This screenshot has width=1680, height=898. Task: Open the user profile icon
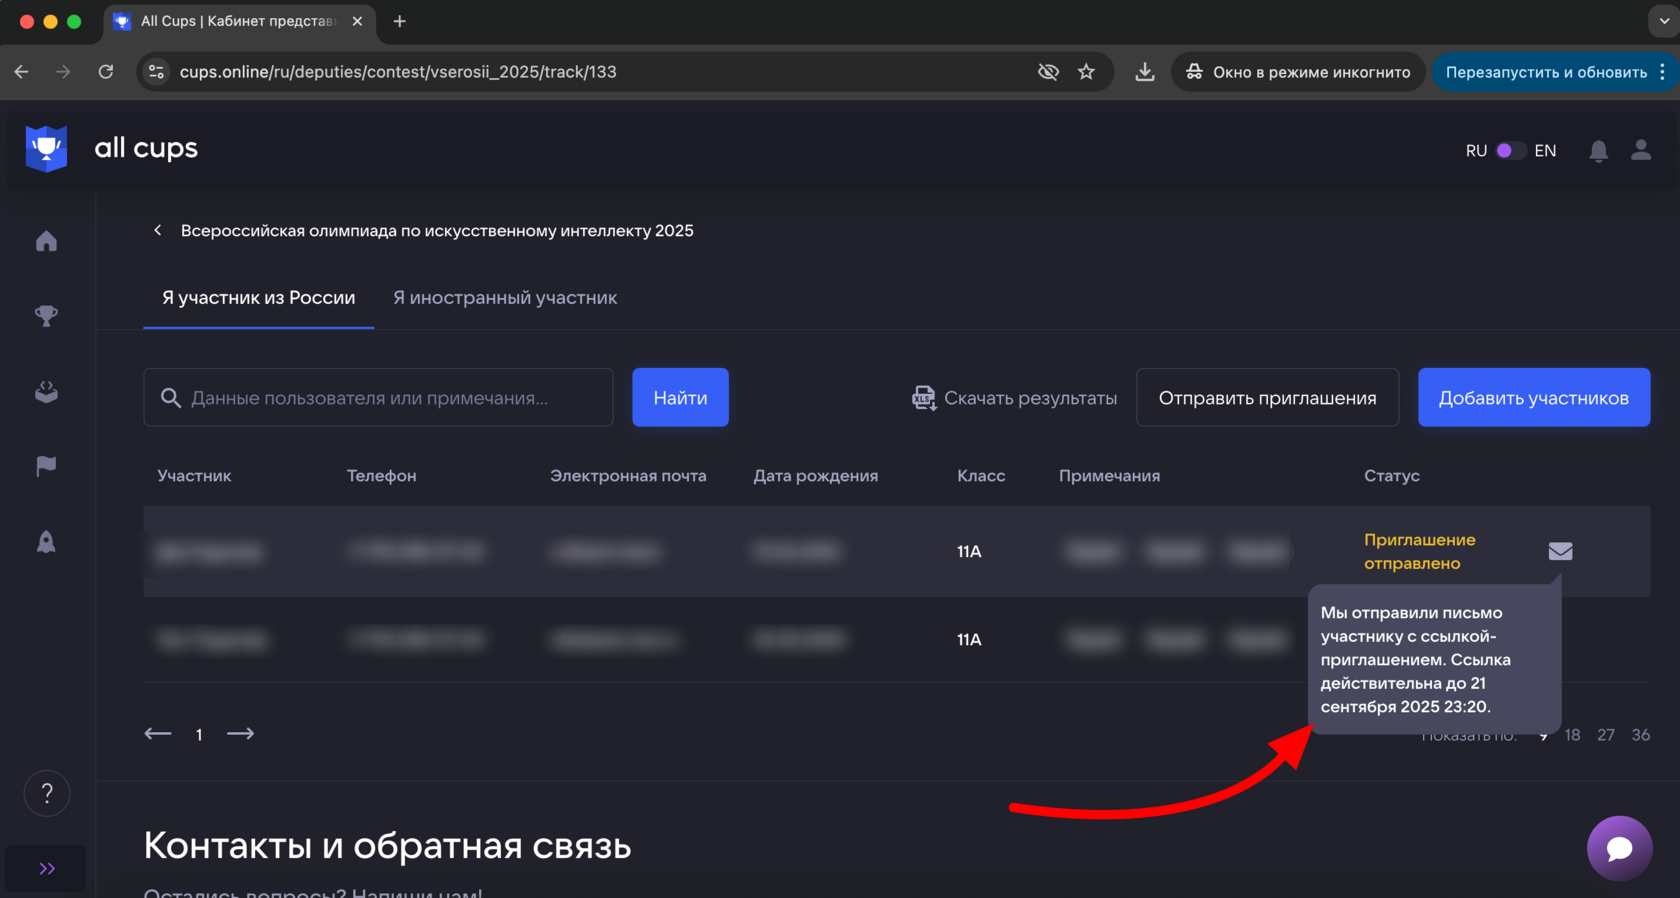1641,150
